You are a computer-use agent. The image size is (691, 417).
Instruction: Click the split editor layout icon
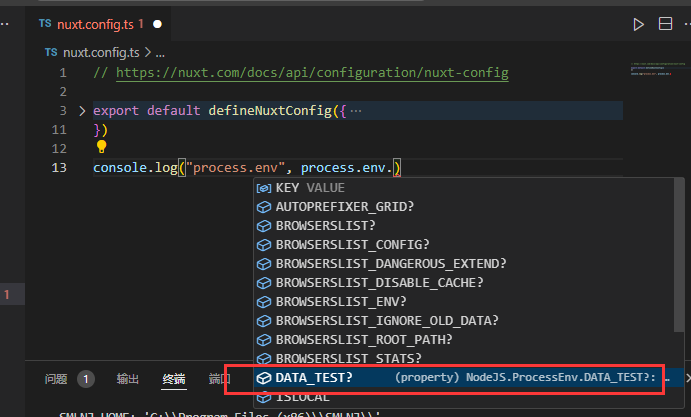pos(665,24)
